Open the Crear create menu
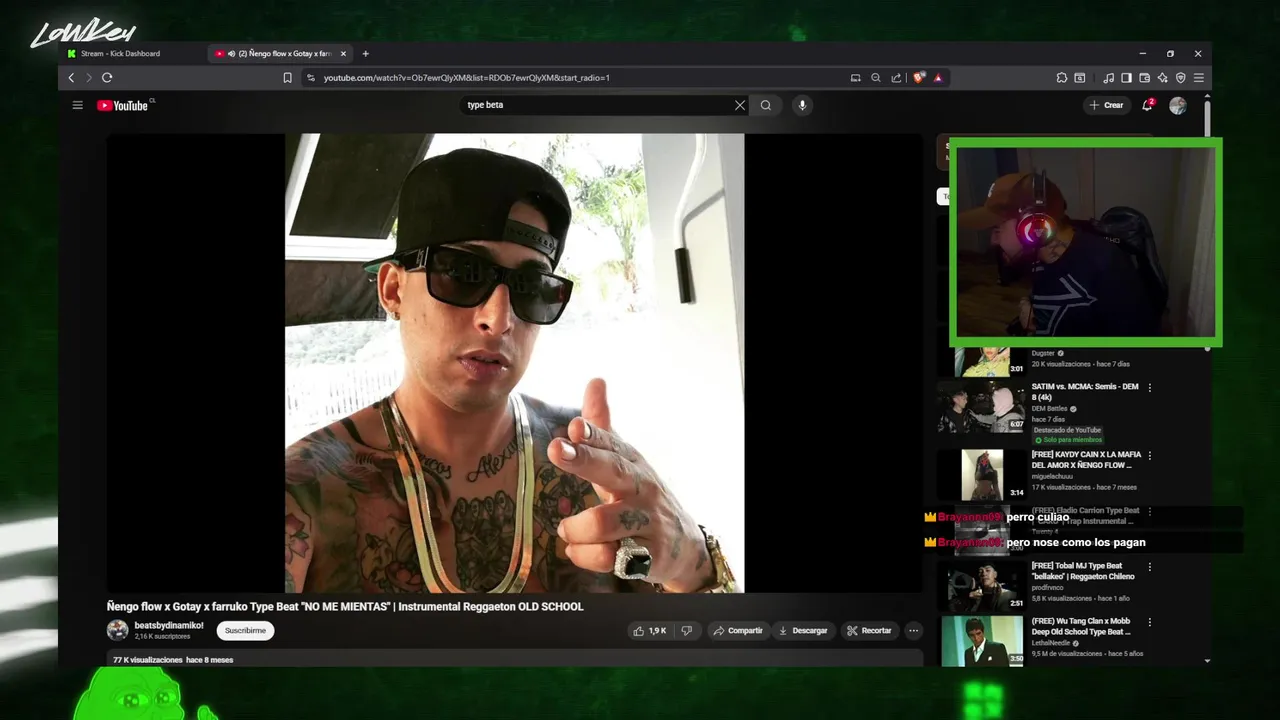 tap(1106, 105)
